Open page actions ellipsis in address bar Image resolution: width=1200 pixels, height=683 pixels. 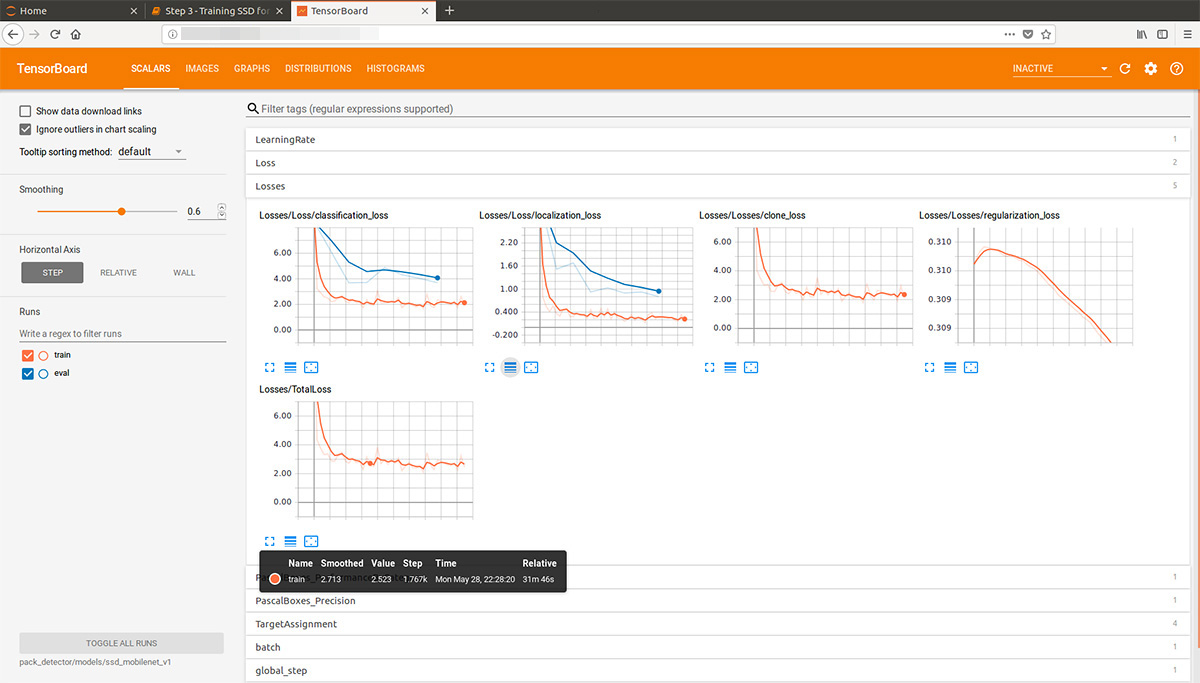[x=1010, y=34]
